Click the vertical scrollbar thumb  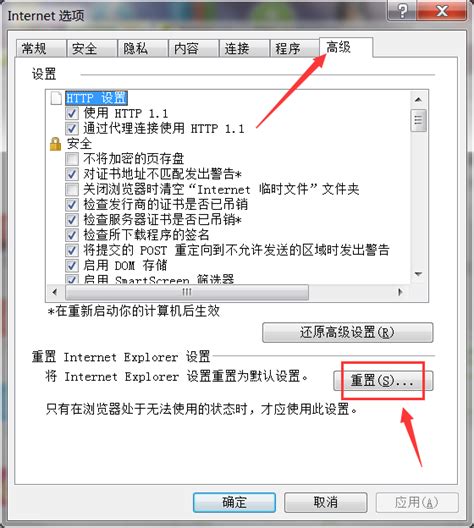pyautogui.click(x=418, y=120)
